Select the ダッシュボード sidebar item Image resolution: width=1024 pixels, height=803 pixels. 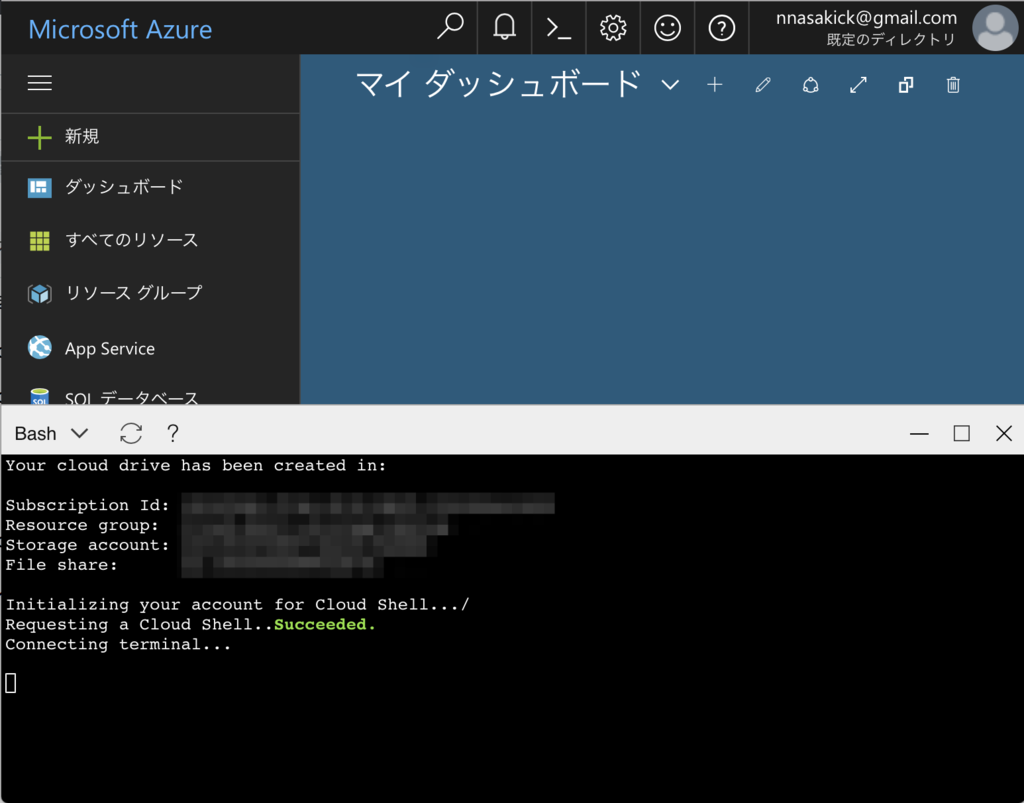[150, 187]
